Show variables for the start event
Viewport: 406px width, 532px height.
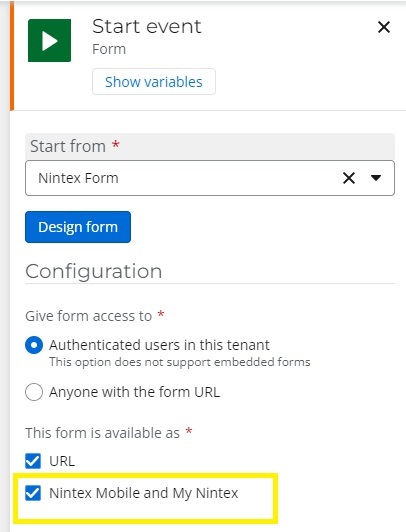(154, 82)
